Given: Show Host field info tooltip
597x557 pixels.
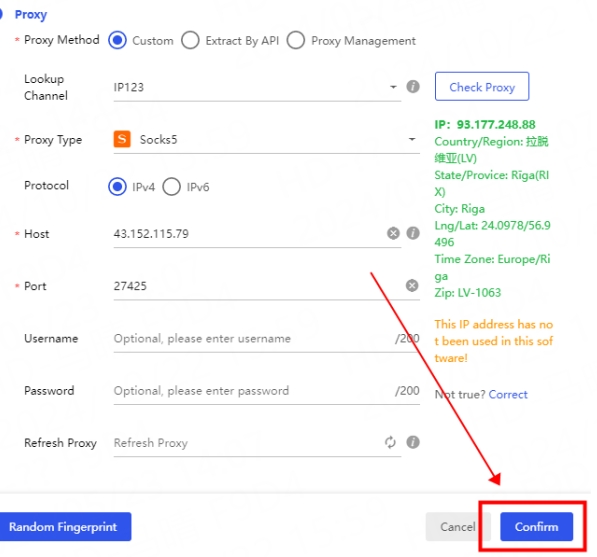Looking at the screenshot, I should 413,233.
